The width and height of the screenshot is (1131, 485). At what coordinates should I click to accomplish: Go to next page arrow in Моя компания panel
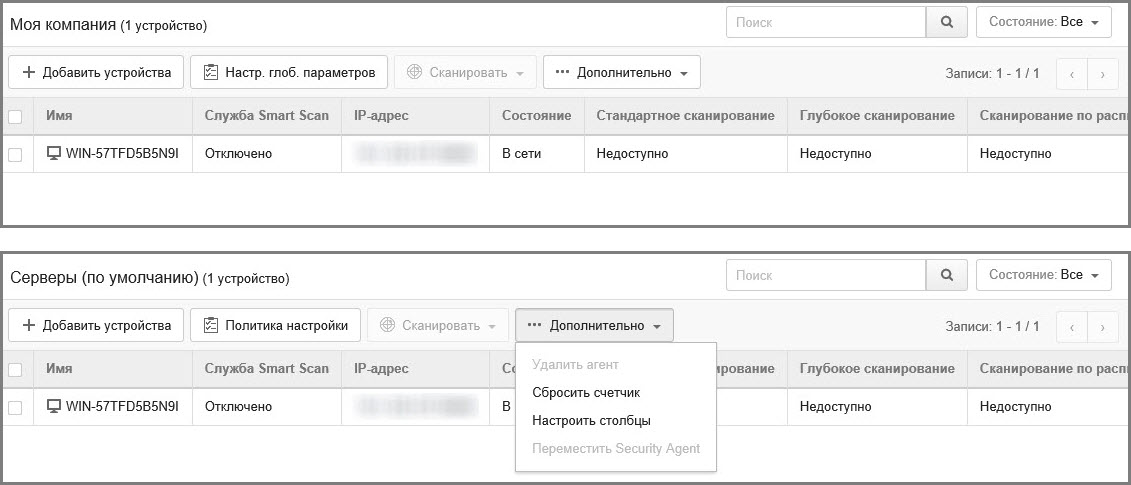click(x=1102, y=73)
